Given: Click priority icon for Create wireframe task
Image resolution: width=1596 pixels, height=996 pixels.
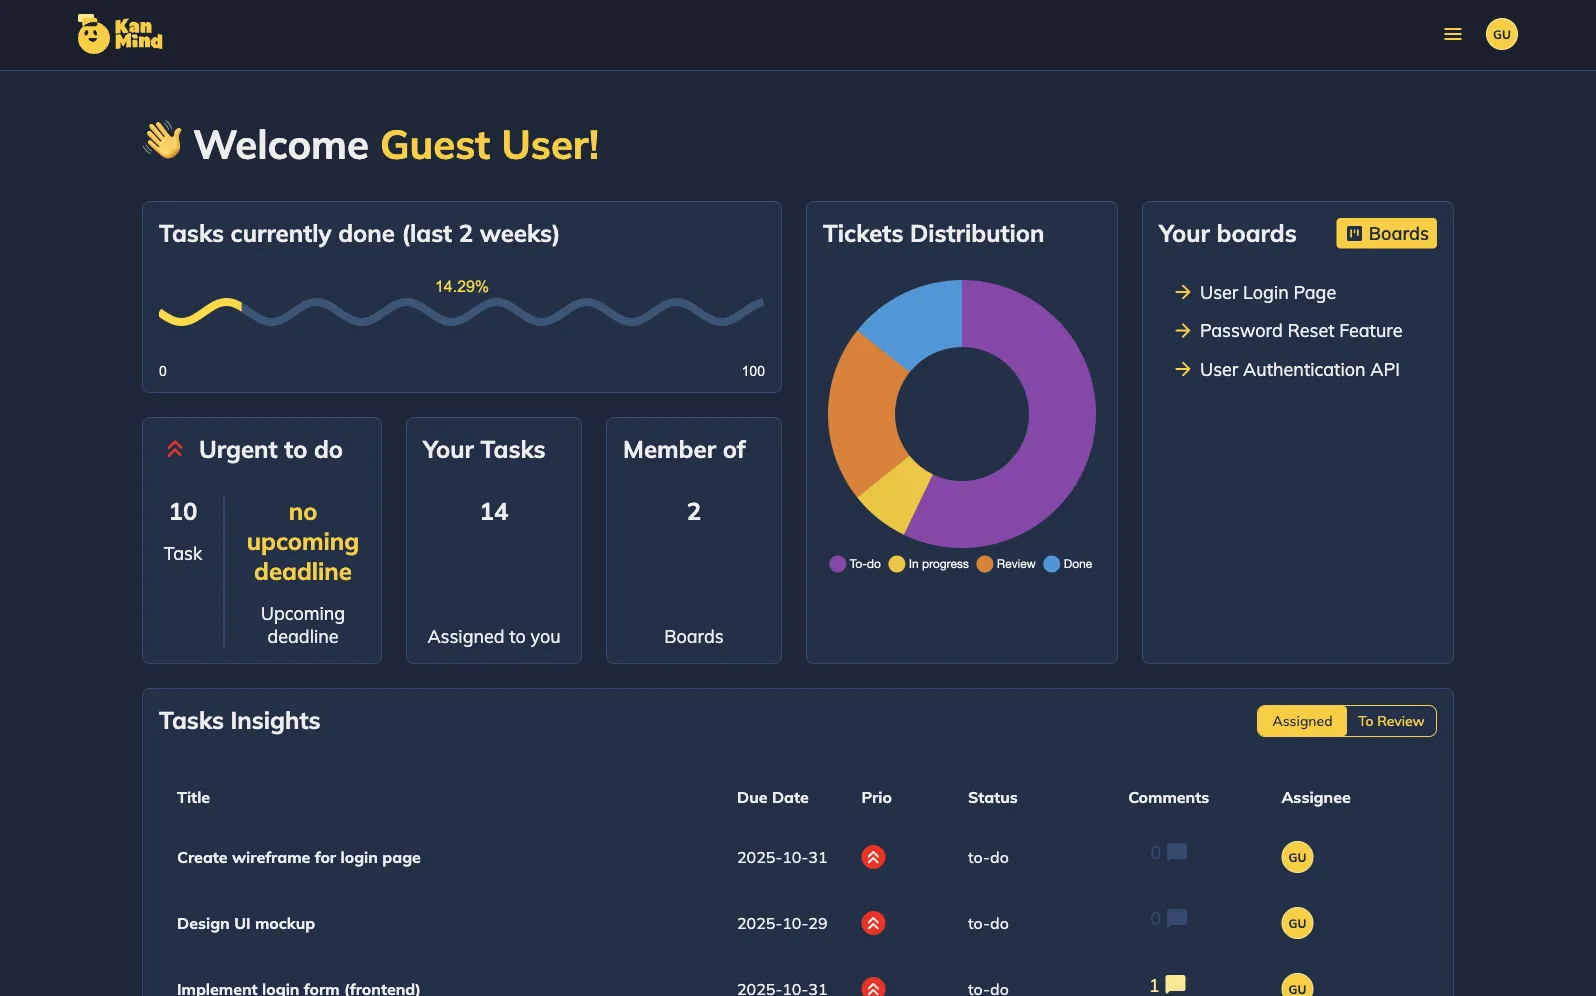Looking at the screenshot, I should click(873, 857).
